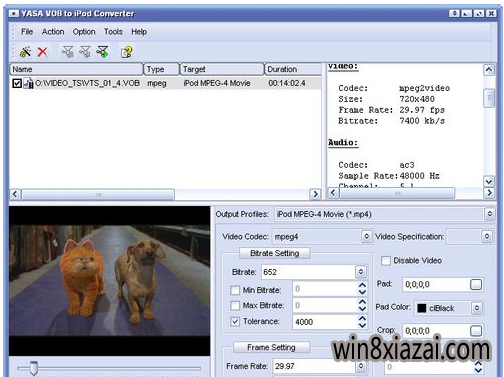
Task: Click the first gray convert arrow toolbar icon
Action: pos(68,52)
